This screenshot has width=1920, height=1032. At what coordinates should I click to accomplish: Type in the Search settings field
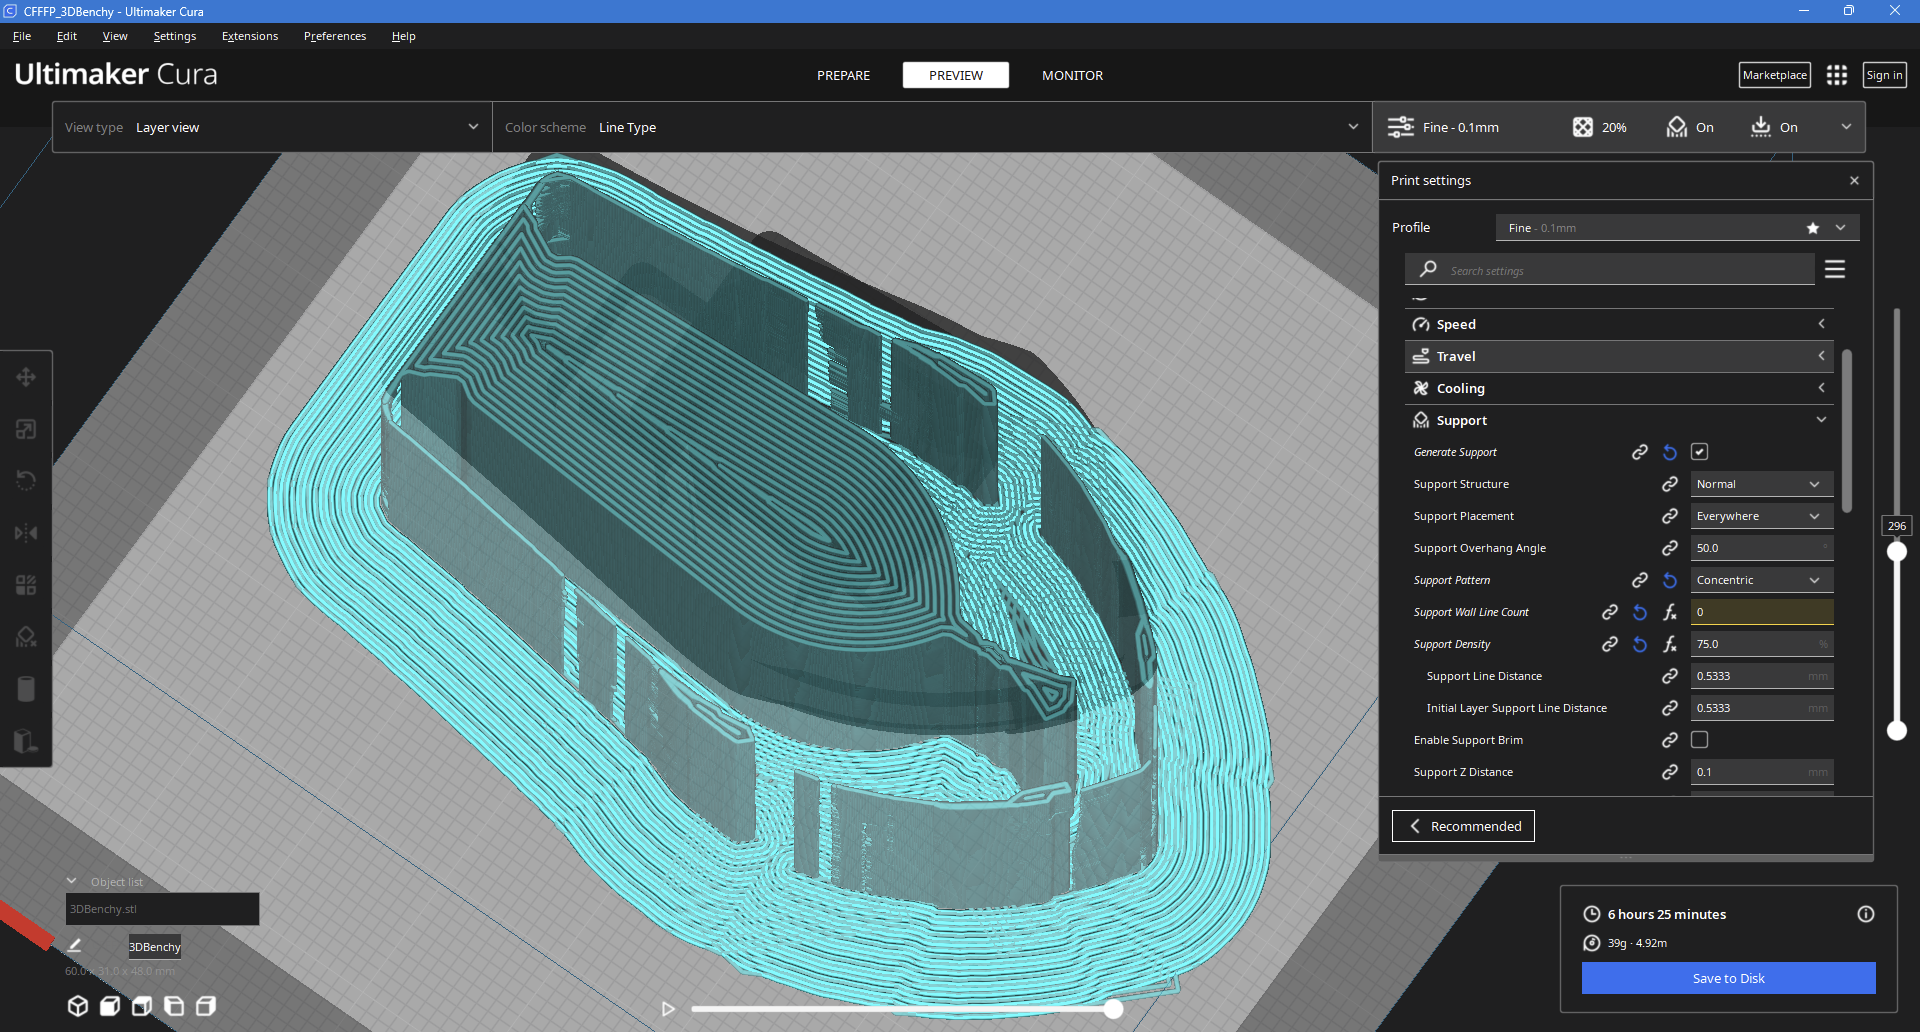[1610, 269]
